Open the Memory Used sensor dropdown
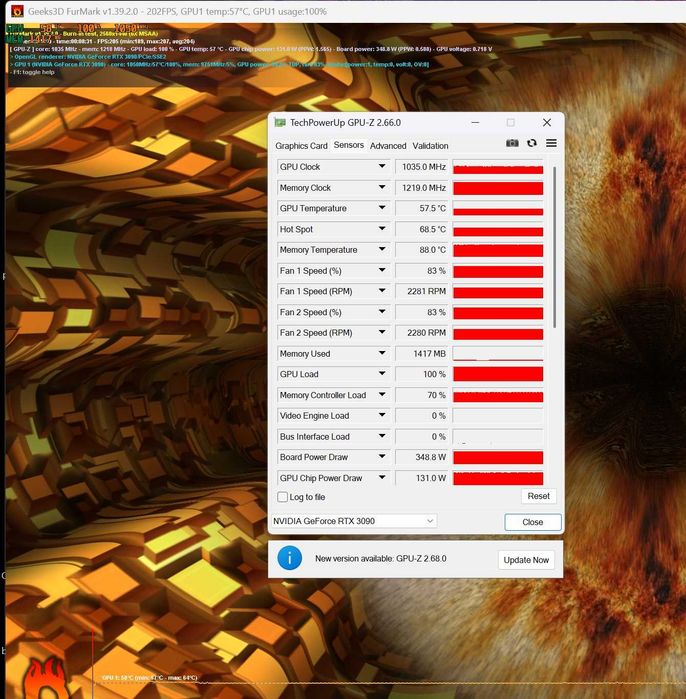This screenshot has width=686, height=699. pyautogui.click(x=382, y=353)
